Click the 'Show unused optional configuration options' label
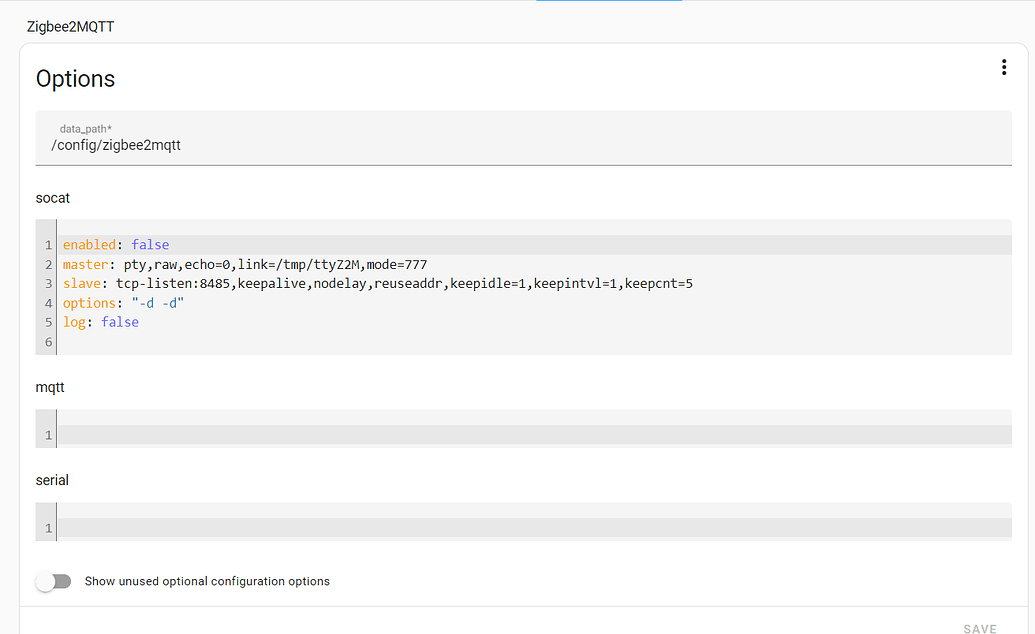Image resolution: width=1035 pixels, height=634 pixels. coord(207,581)
